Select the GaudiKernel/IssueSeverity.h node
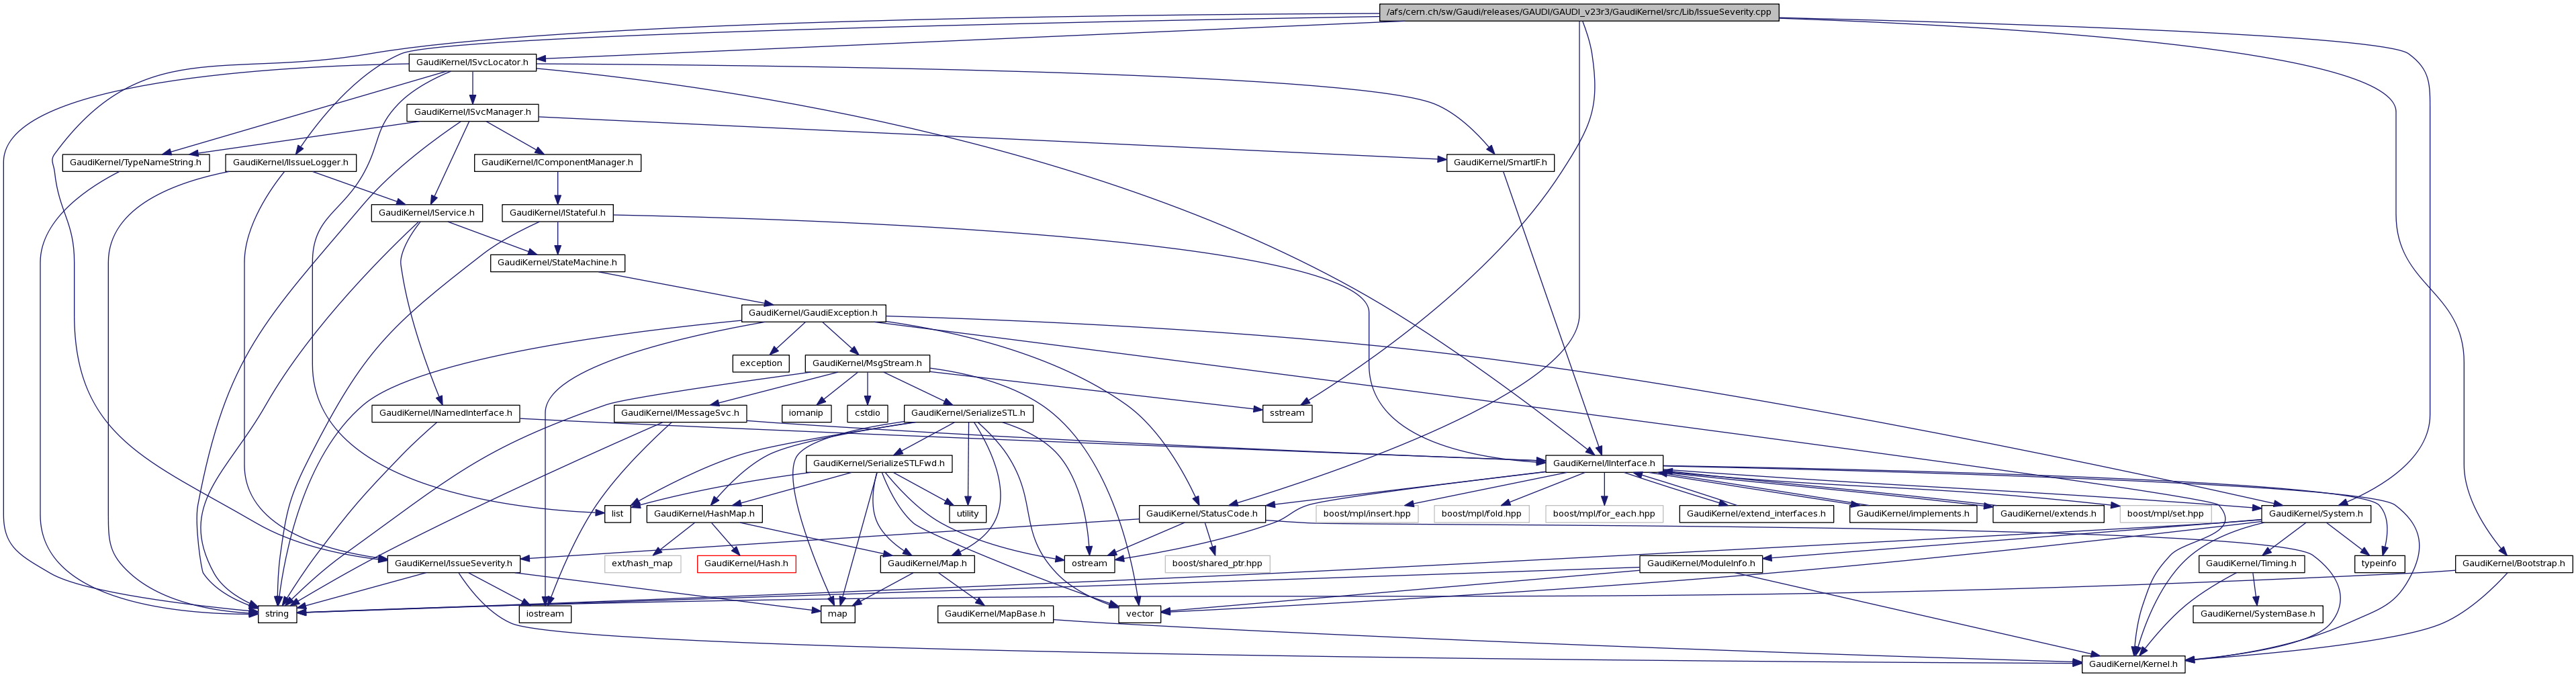 pyautogui.click(x=453, y=564)
